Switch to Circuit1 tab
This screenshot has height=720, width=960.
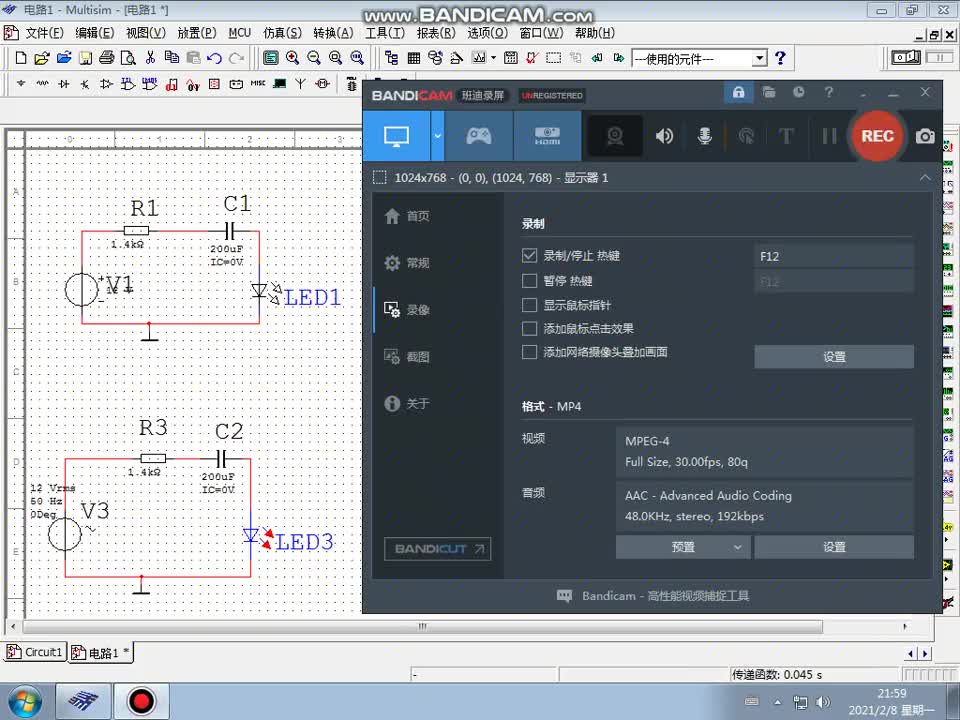(x=35, y=652)
